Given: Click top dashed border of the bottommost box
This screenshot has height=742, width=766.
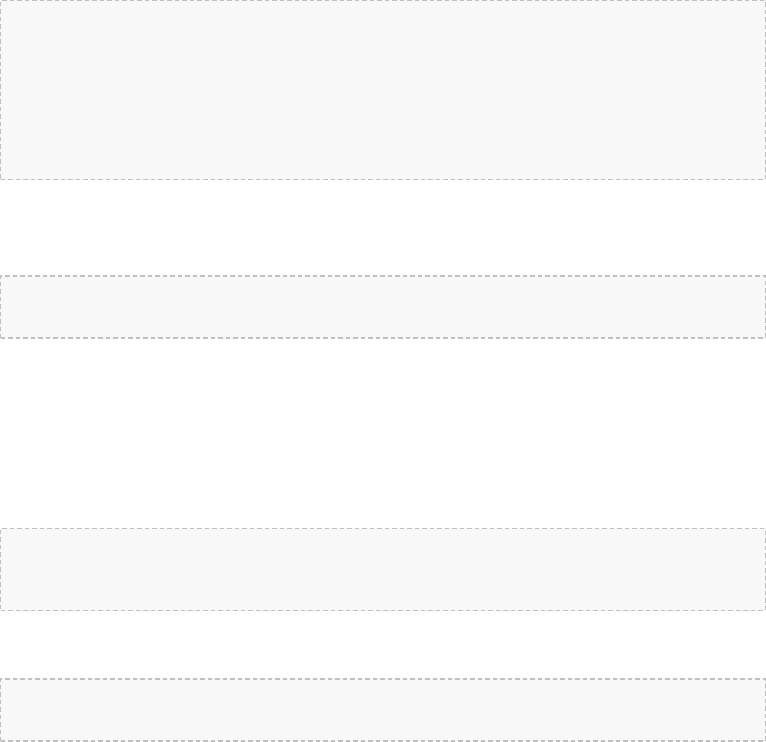Looking at the screenshot, I should [383, 678].
